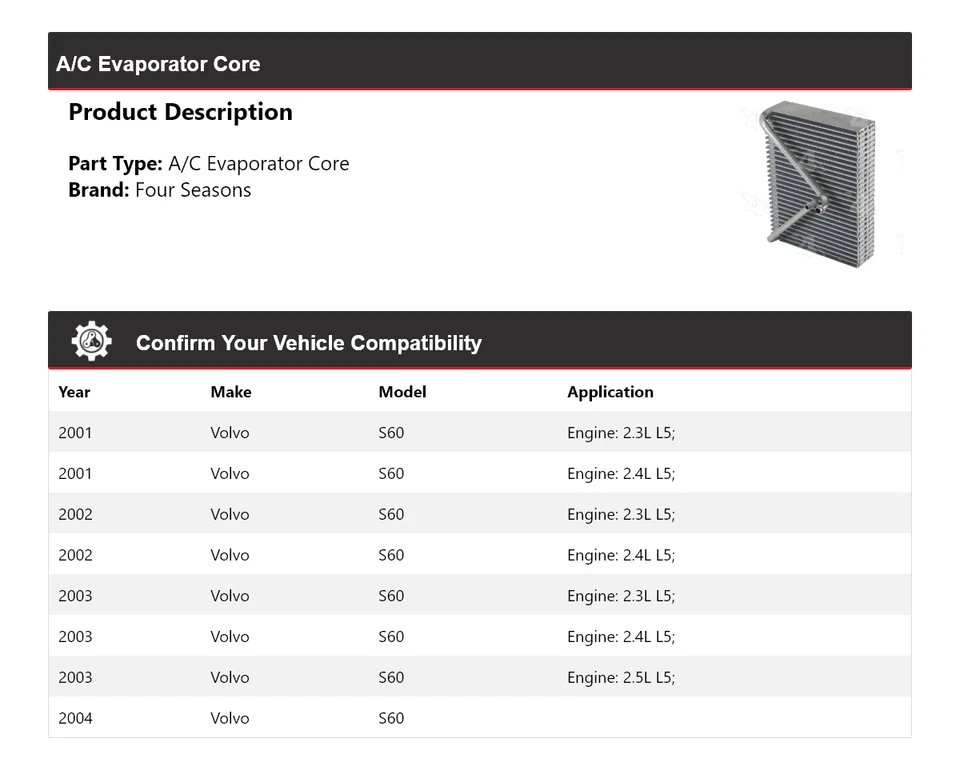Image resolution: width=960 pixels, height=770 pixels.
Task: Click the evaporator core product image
Action: tap(817, 187)
